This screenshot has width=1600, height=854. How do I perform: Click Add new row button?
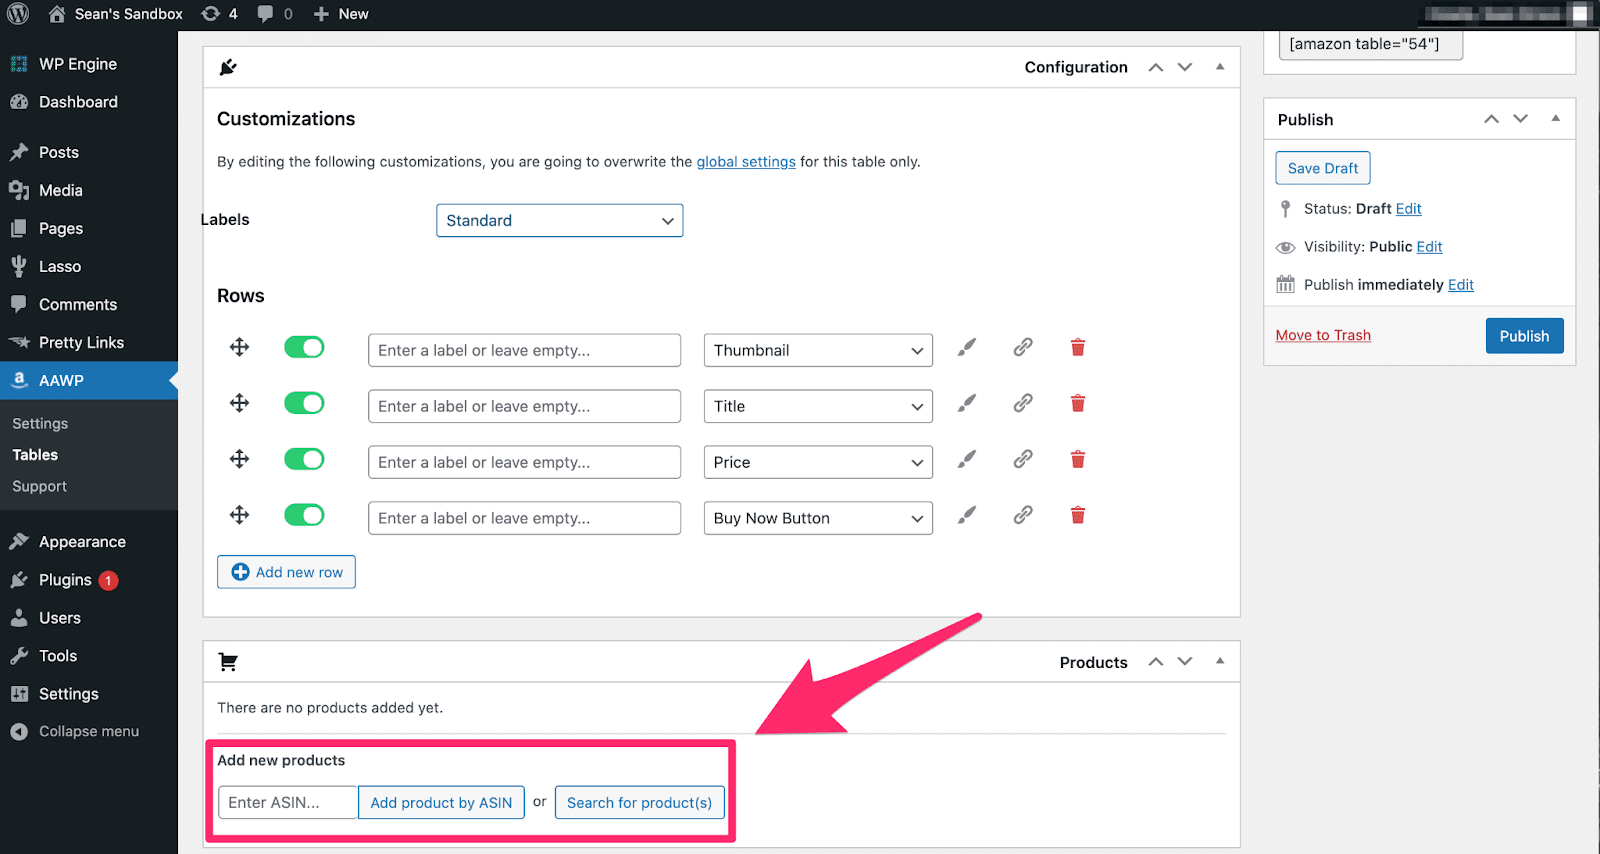286,572
